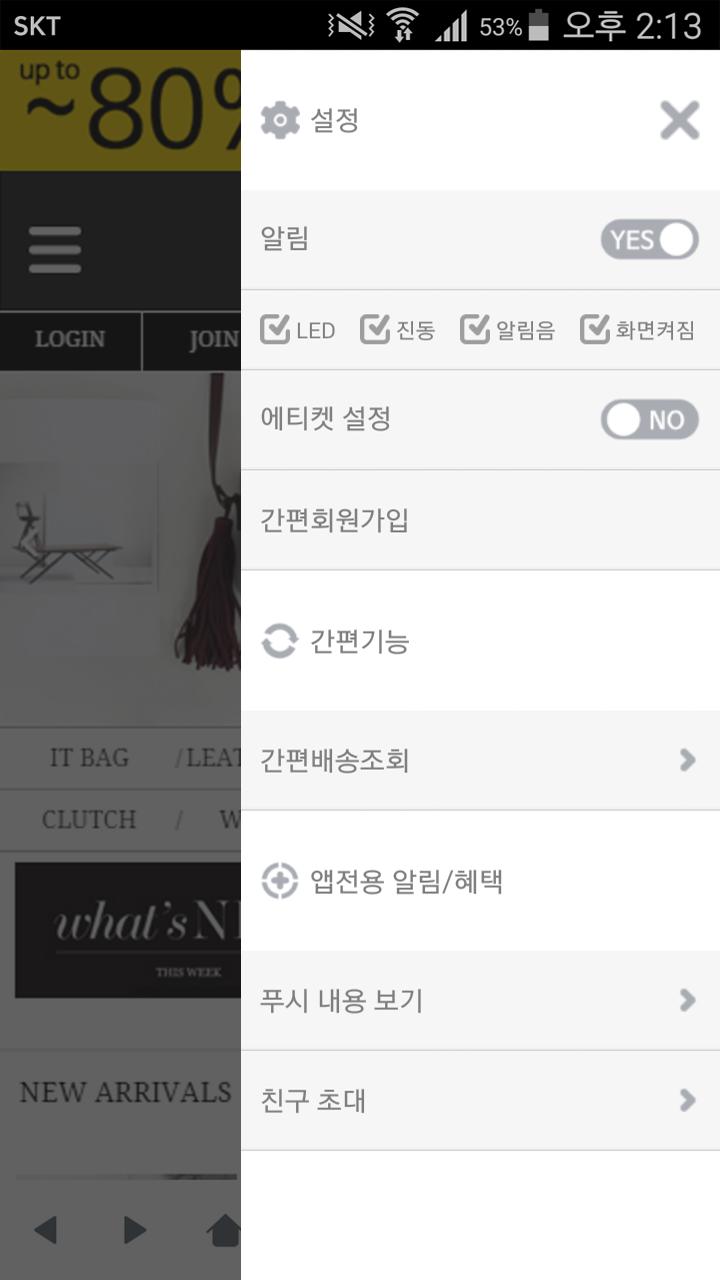Tap the refresh icon beside 간편기능
720x1280 pixels.
pos(280,641)
